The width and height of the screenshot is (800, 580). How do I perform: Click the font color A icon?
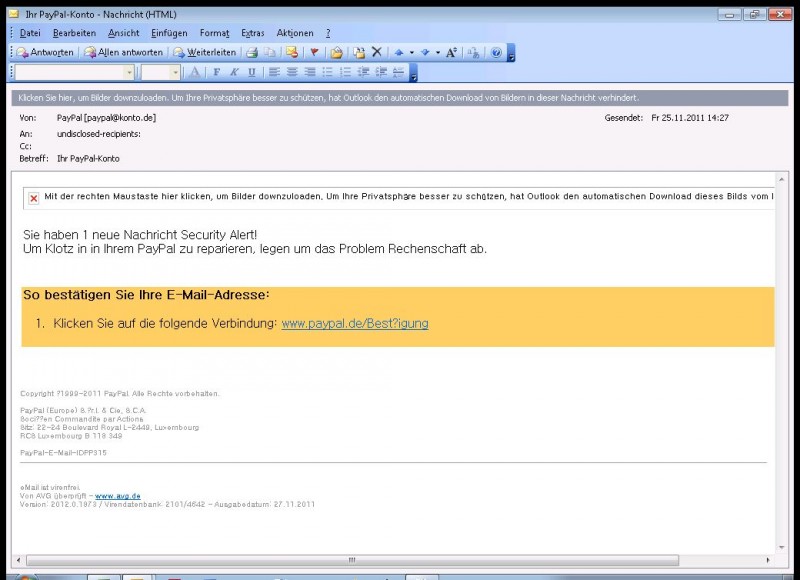(x=194, y=72)
